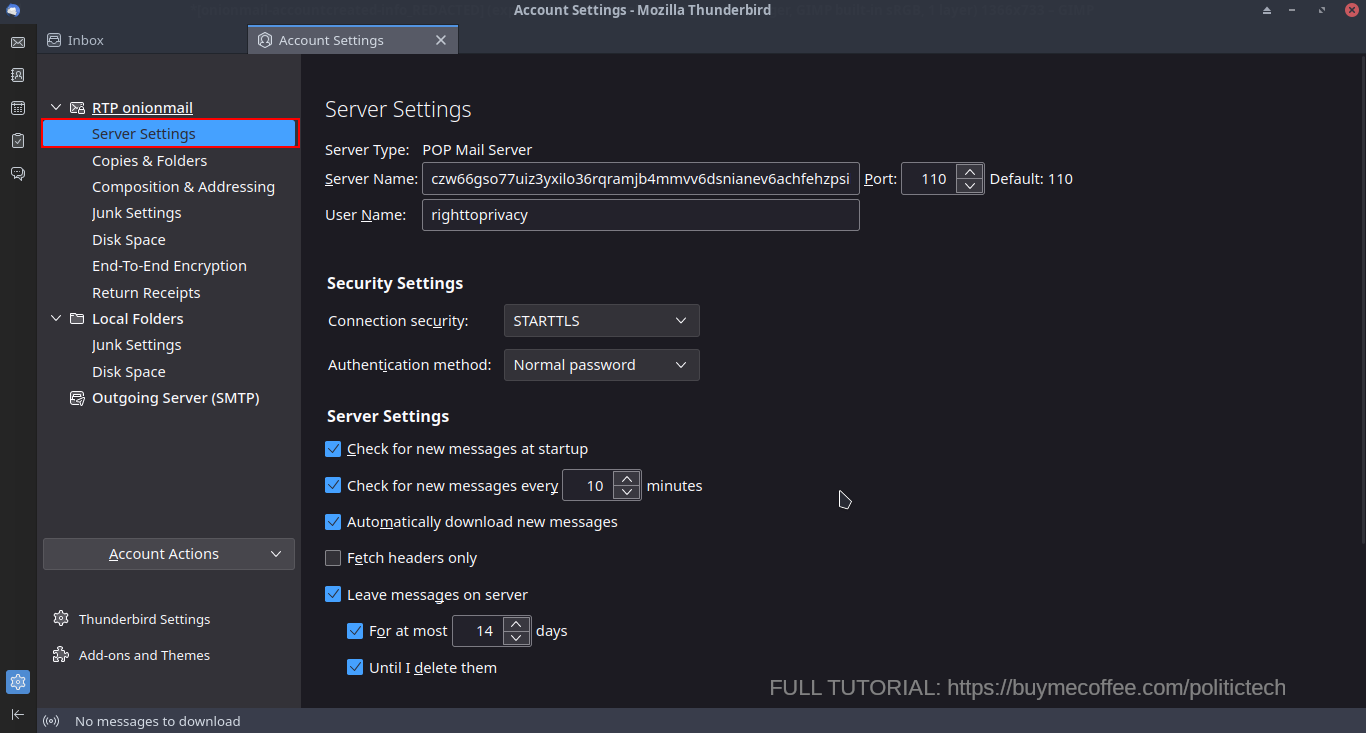Screen dimensions: 1366x733
Task: Open the Calendar space icon
Action: click(18, 108)
